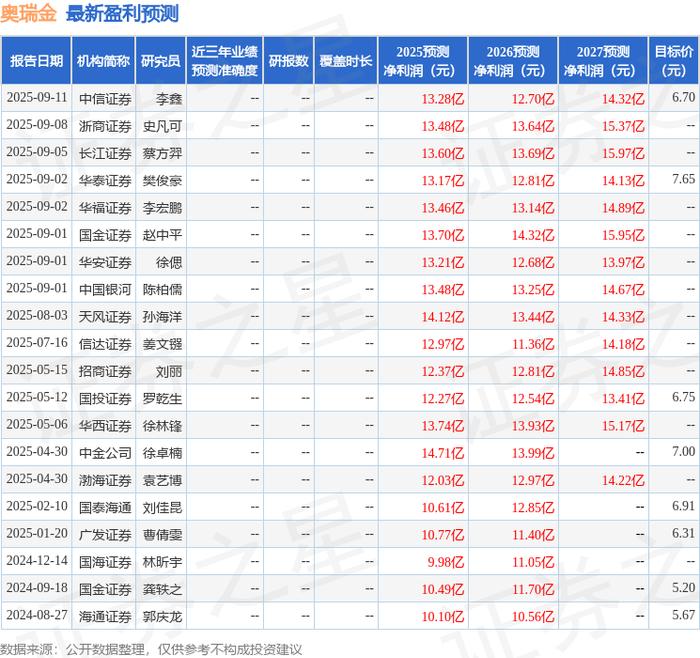Click the 2026预测净利润 column header
Screen dimensions: 700x658
513,61
